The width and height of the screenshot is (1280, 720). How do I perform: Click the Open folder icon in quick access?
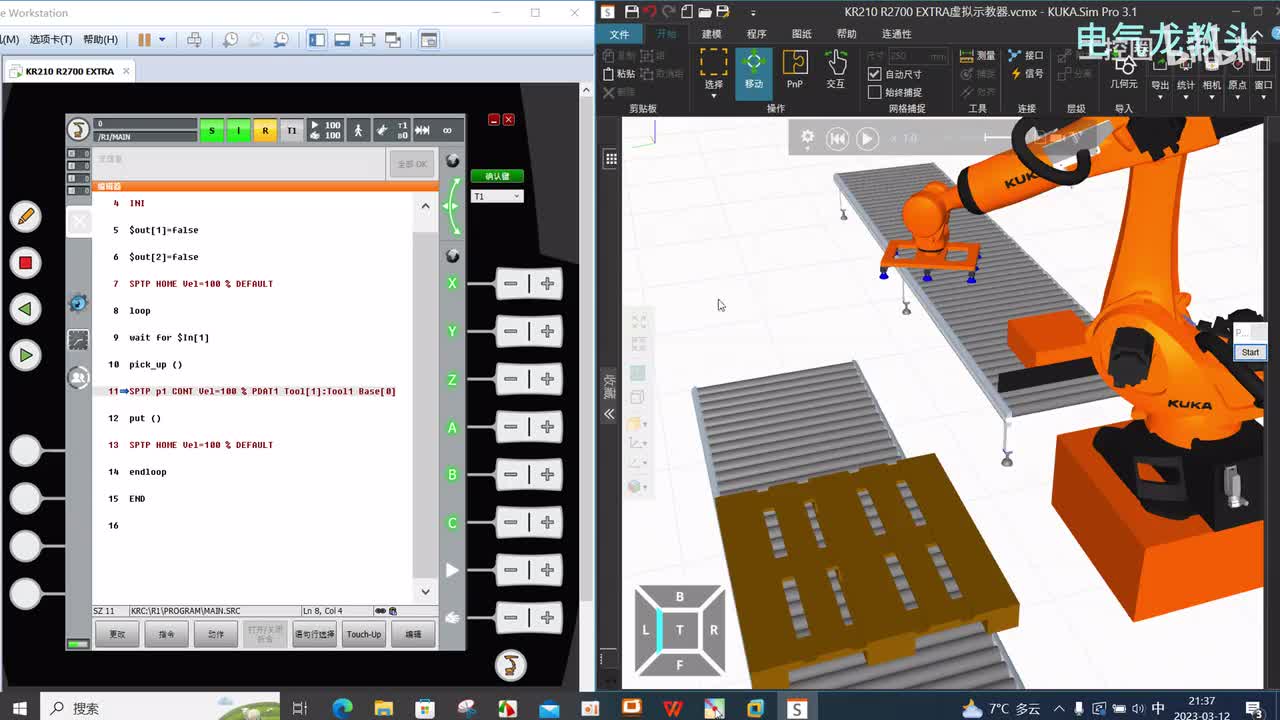(705, 12)
